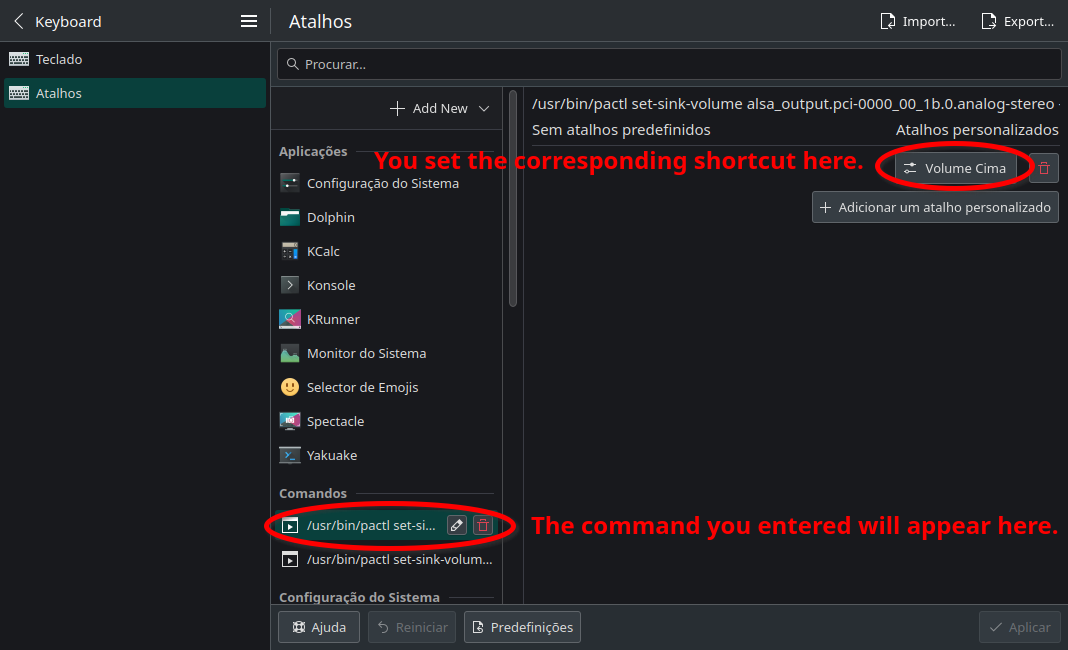Go back using the Keyboard back arrow
Viewport: 1068px width, 650px height.
click(19, 21)
